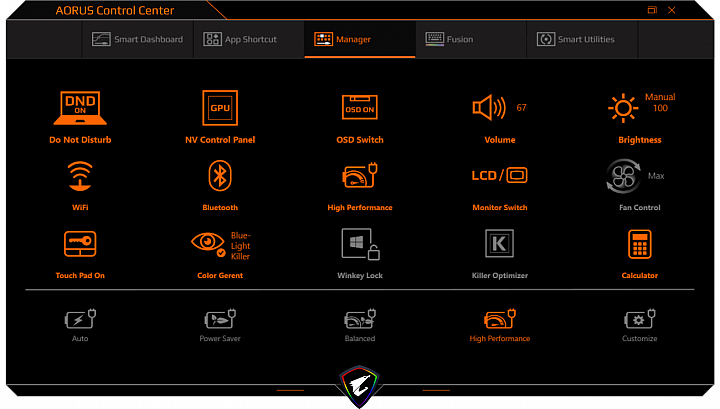Select the Auto power mode
The image size is (720, 409).
[80, 325]
